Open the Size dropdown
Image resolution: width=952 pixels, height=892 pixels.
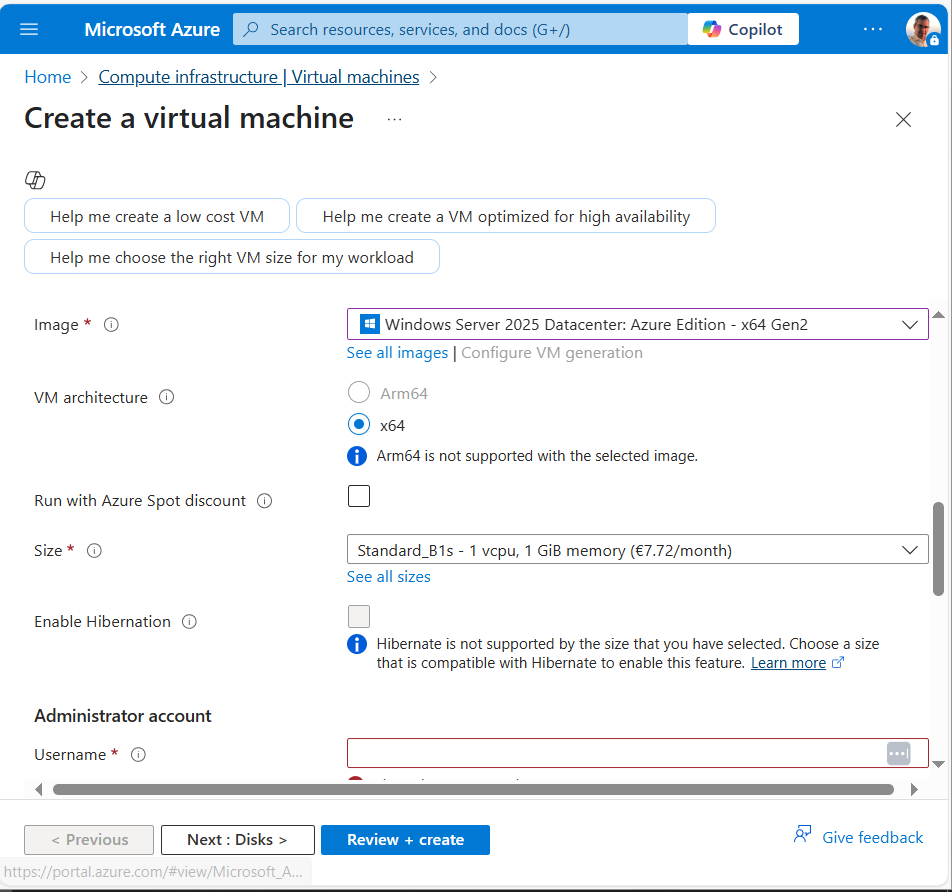click(638, 550)
